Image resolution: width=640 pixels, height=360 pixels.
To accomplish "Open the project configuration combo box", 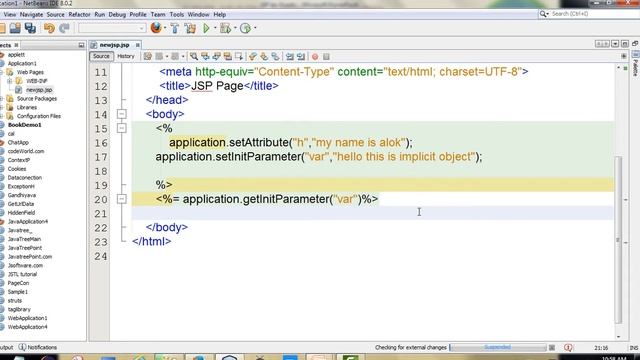I will (x=112, y=28).
